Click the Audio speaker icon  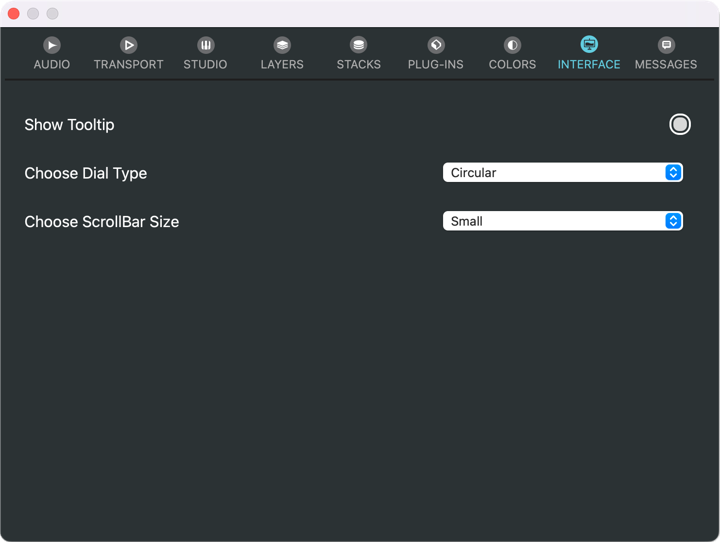point(52,45)
